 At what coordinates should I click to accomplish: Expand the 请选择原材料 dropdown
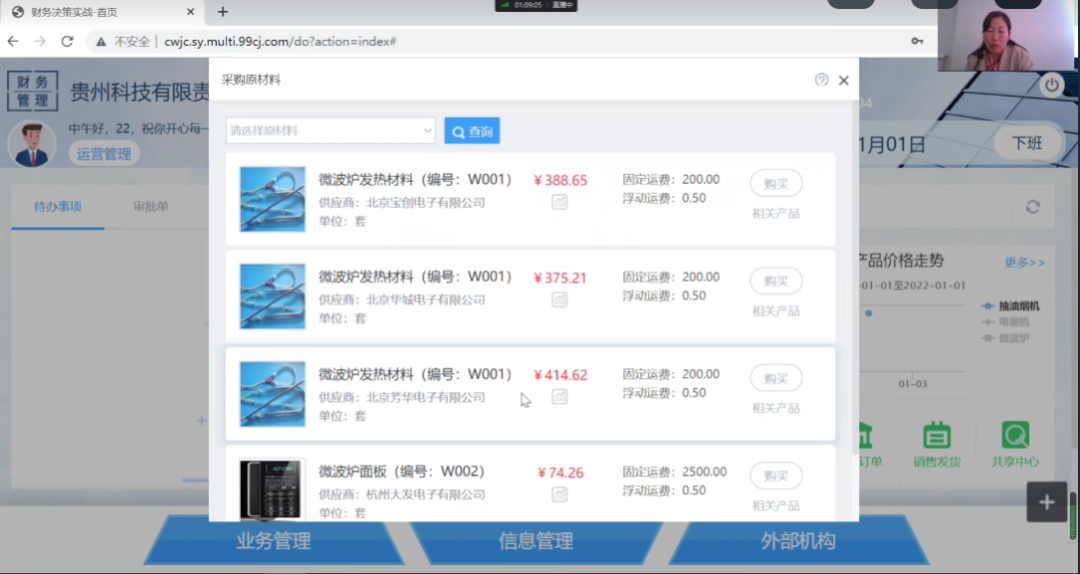tap(330, 131)
